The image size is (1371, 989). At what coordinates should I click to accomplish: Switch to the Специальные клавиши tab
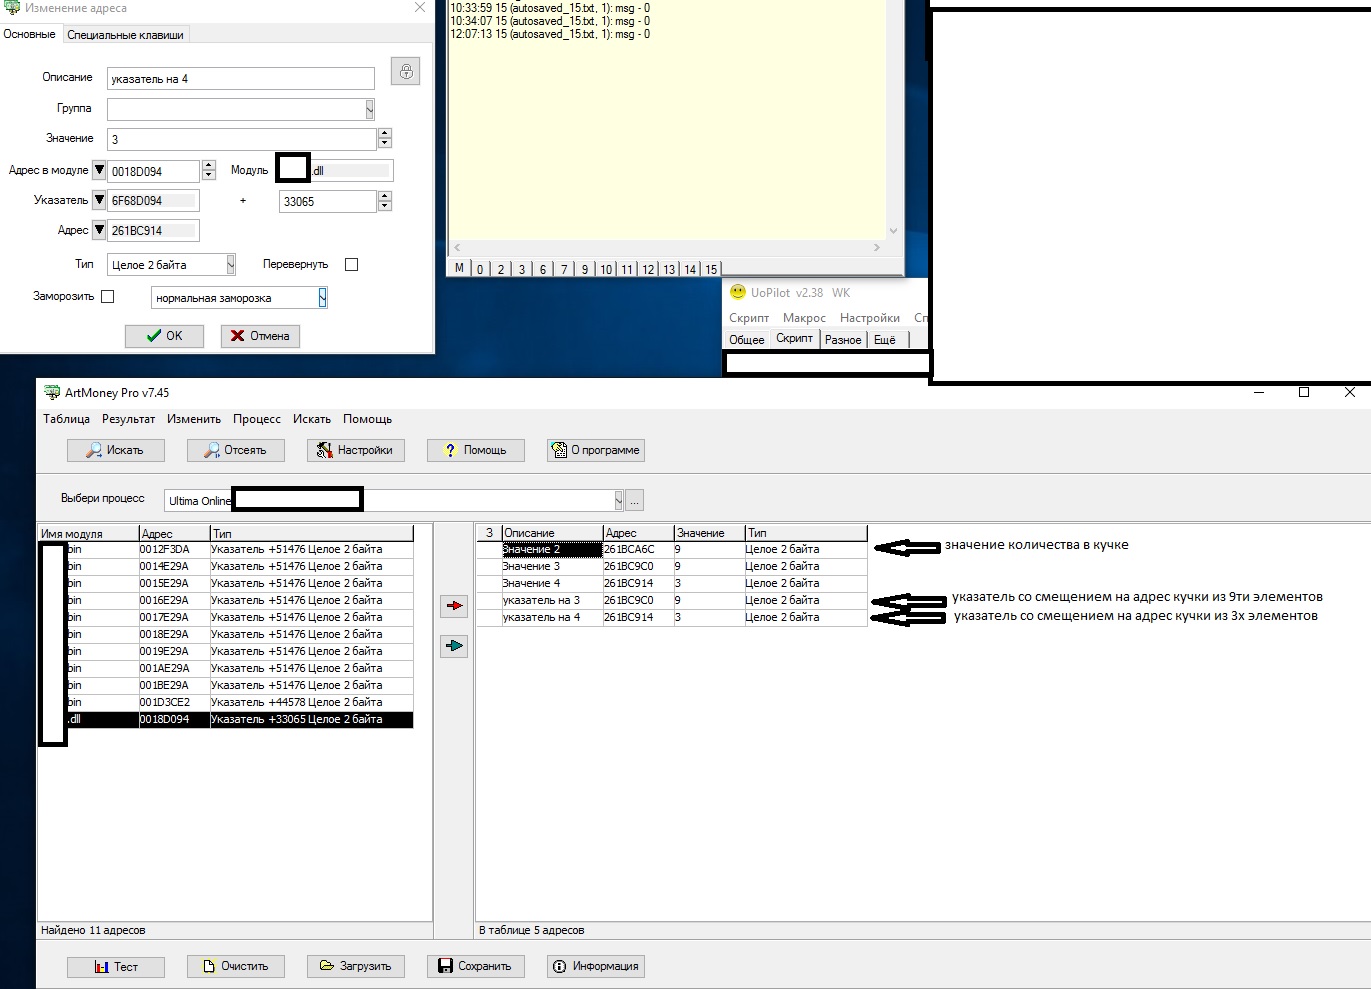coord(125,35)
